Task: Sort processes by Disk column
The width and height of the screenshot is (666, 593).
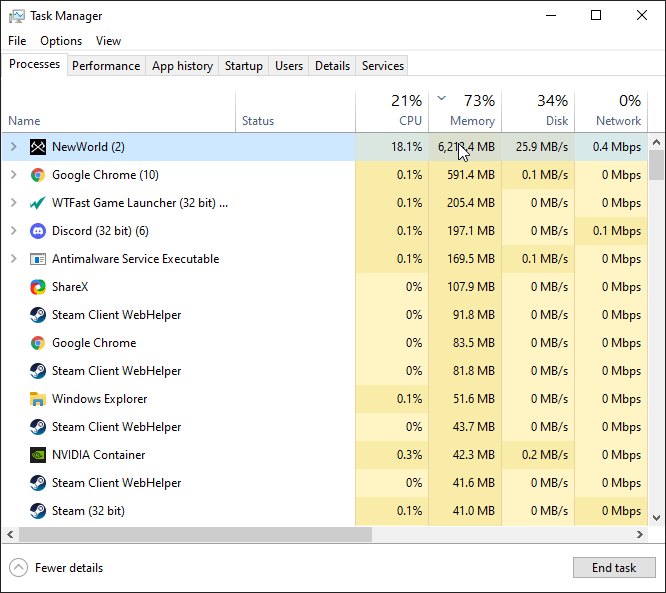Action: coord(538,112)
